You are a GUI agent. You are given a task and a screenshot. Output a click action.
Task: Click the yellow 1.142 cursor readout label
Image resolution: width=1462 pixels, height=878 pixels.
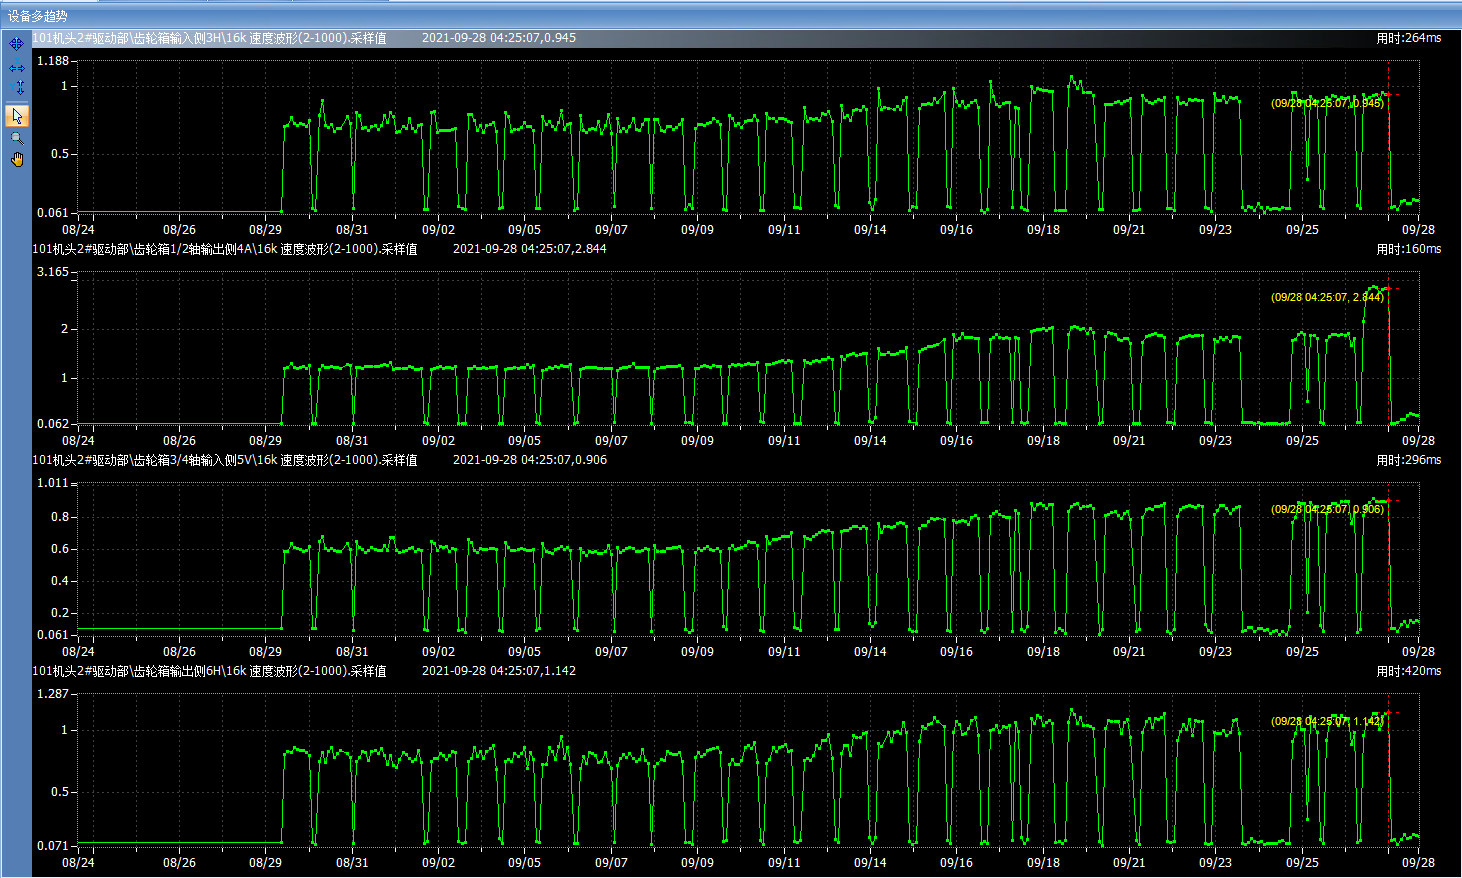point(1327,721)
